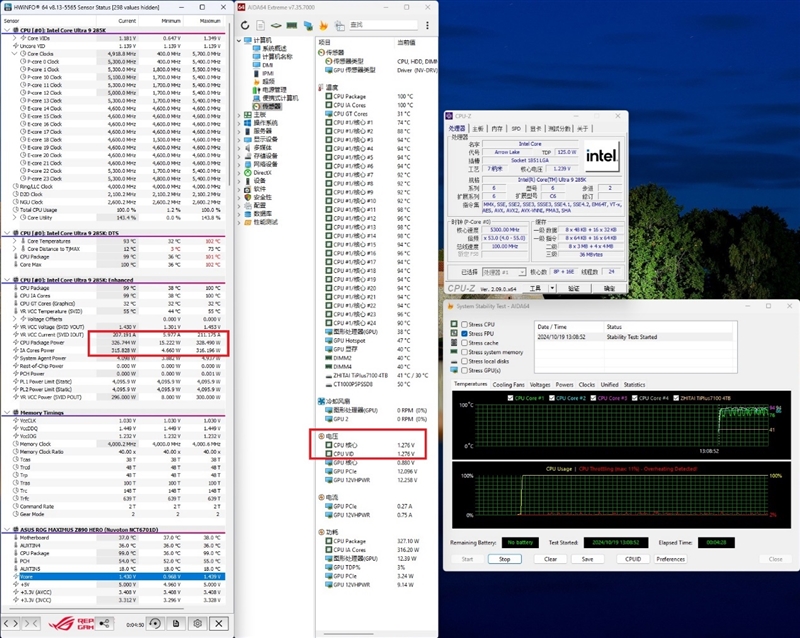
Task: Reset HWiNFO min/max with the clock icon
Action: coord(155,623)
